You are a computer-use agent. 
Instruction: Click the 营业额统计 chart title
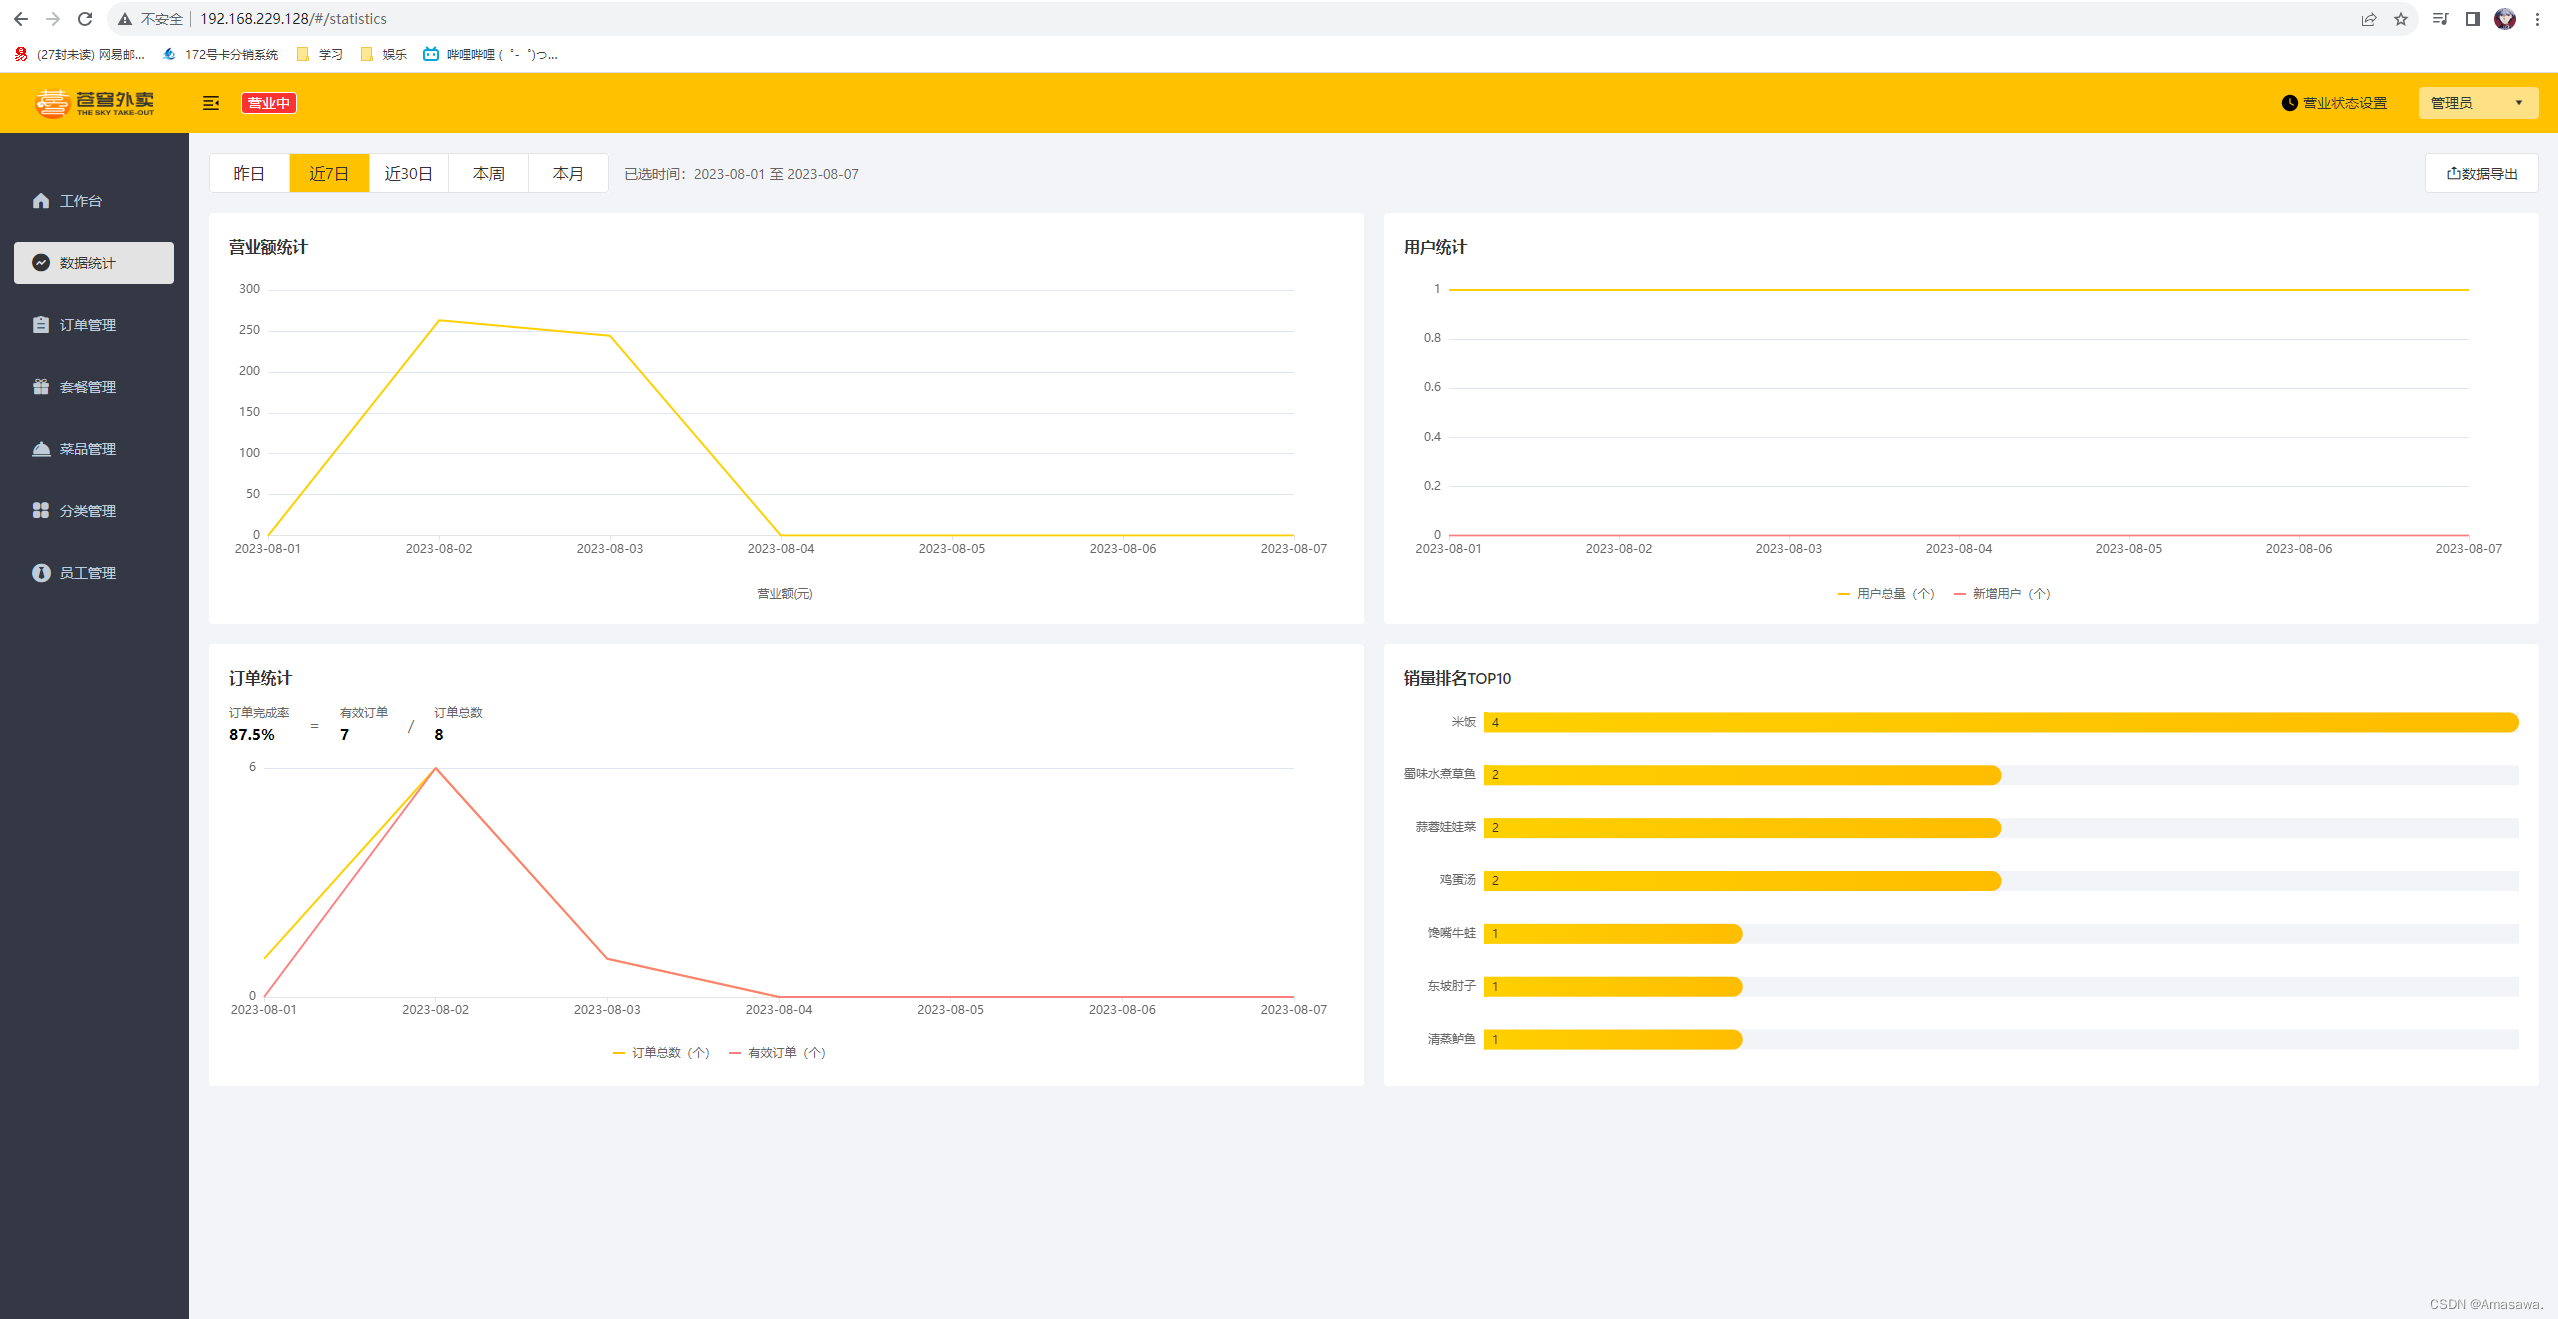[268, 247]
